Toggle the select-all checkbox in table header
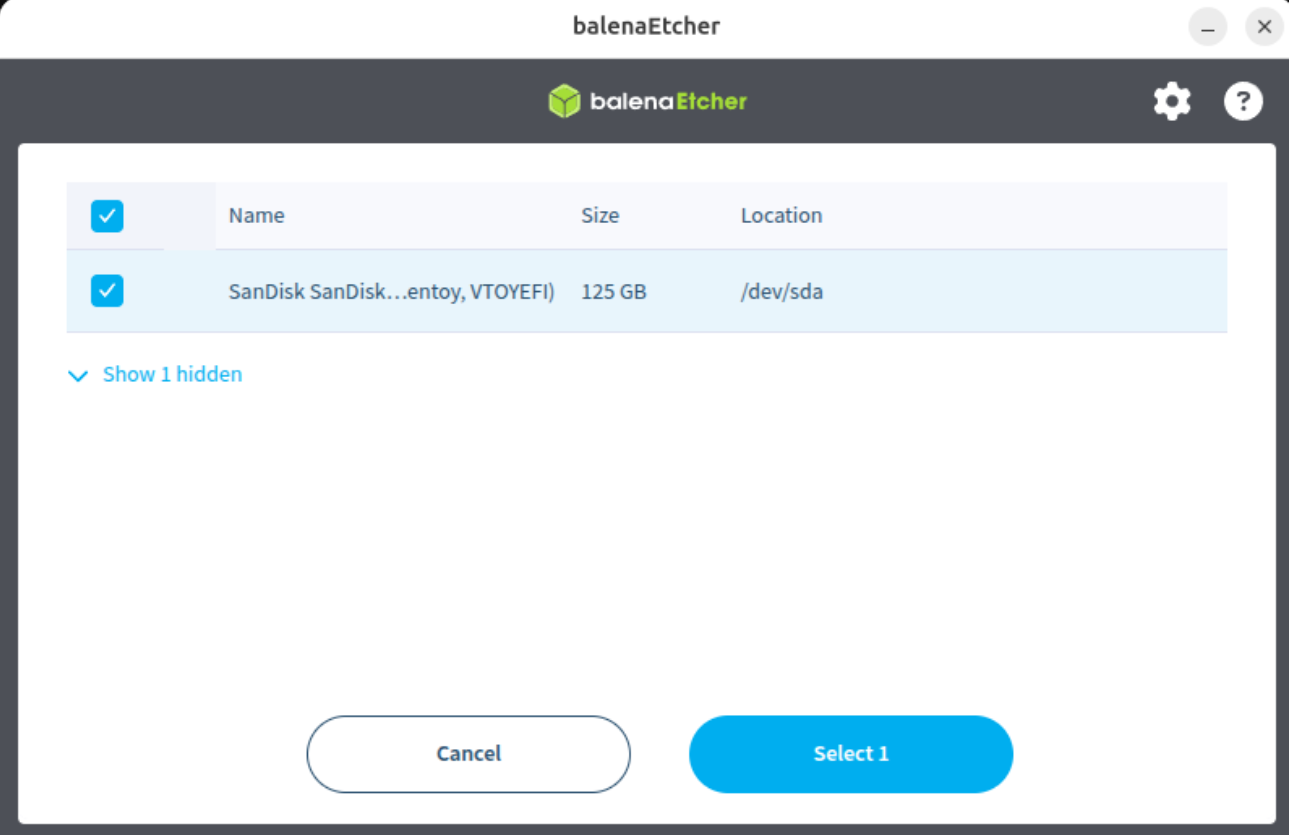This screenshot has width=1289, height=835. (x=107, y=216)
